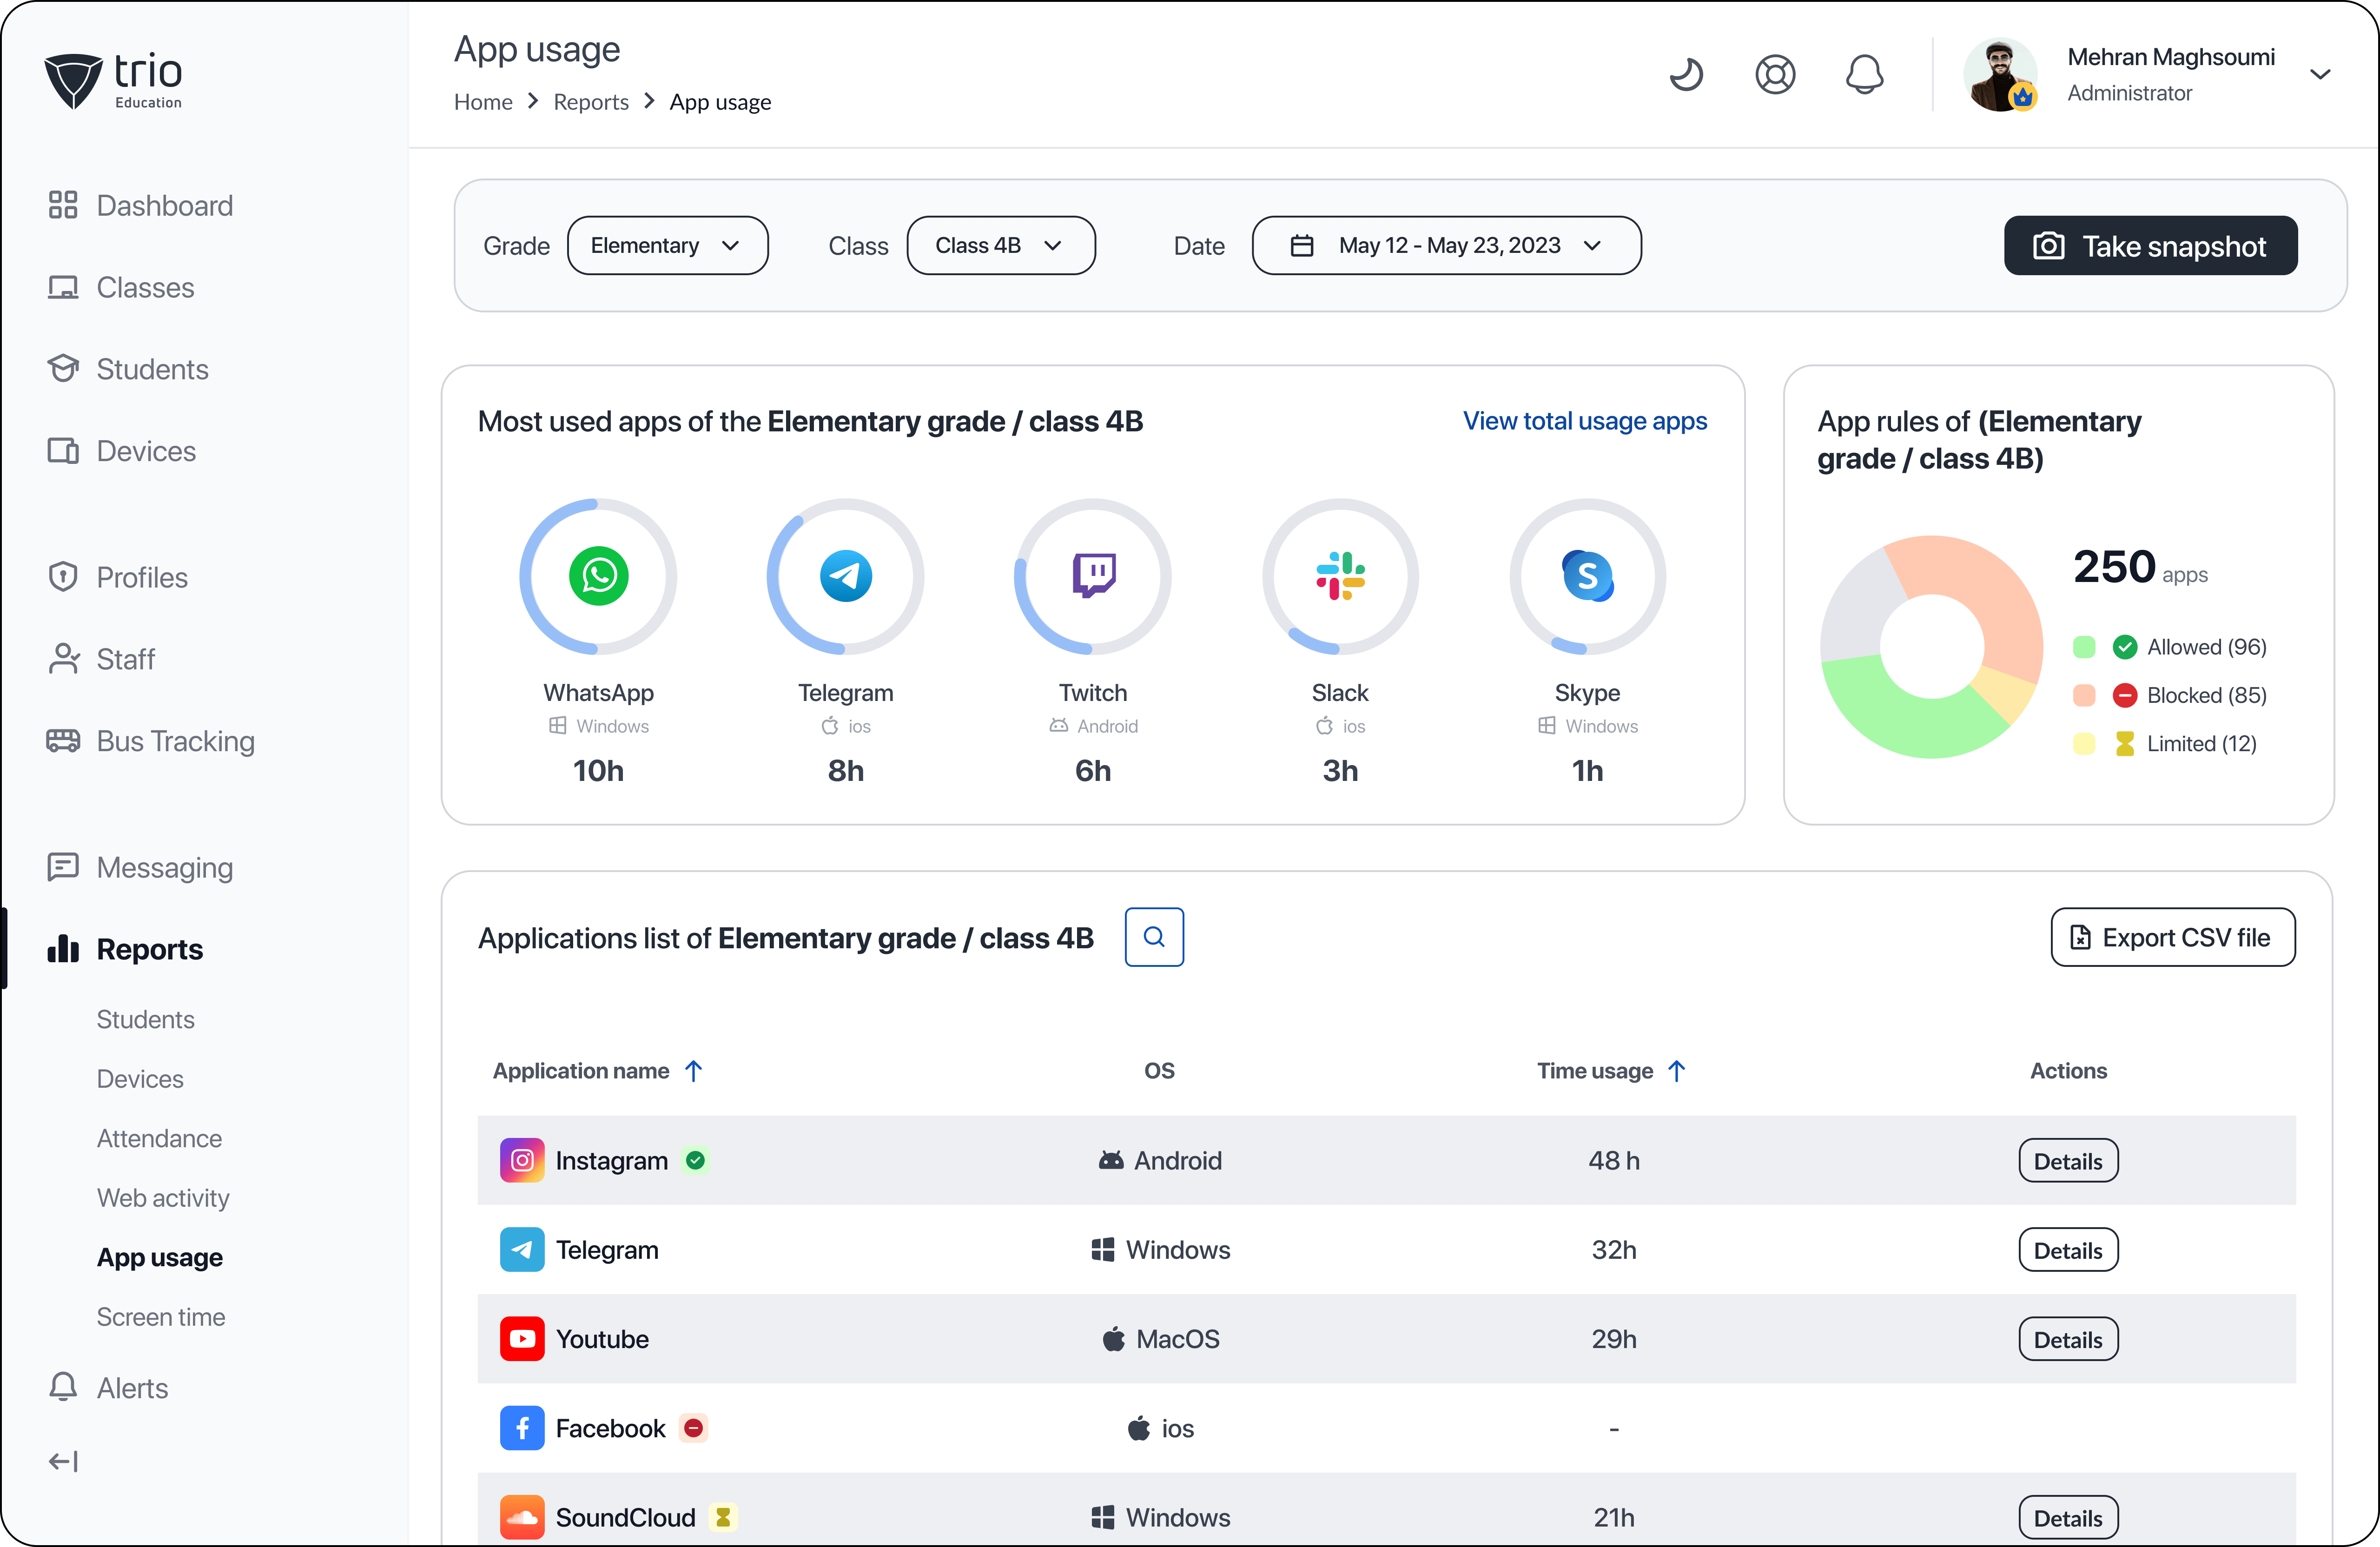Screen dimensions: 2380x1547
Task: Click the Skype app icon
Action: click(1587, 576)
